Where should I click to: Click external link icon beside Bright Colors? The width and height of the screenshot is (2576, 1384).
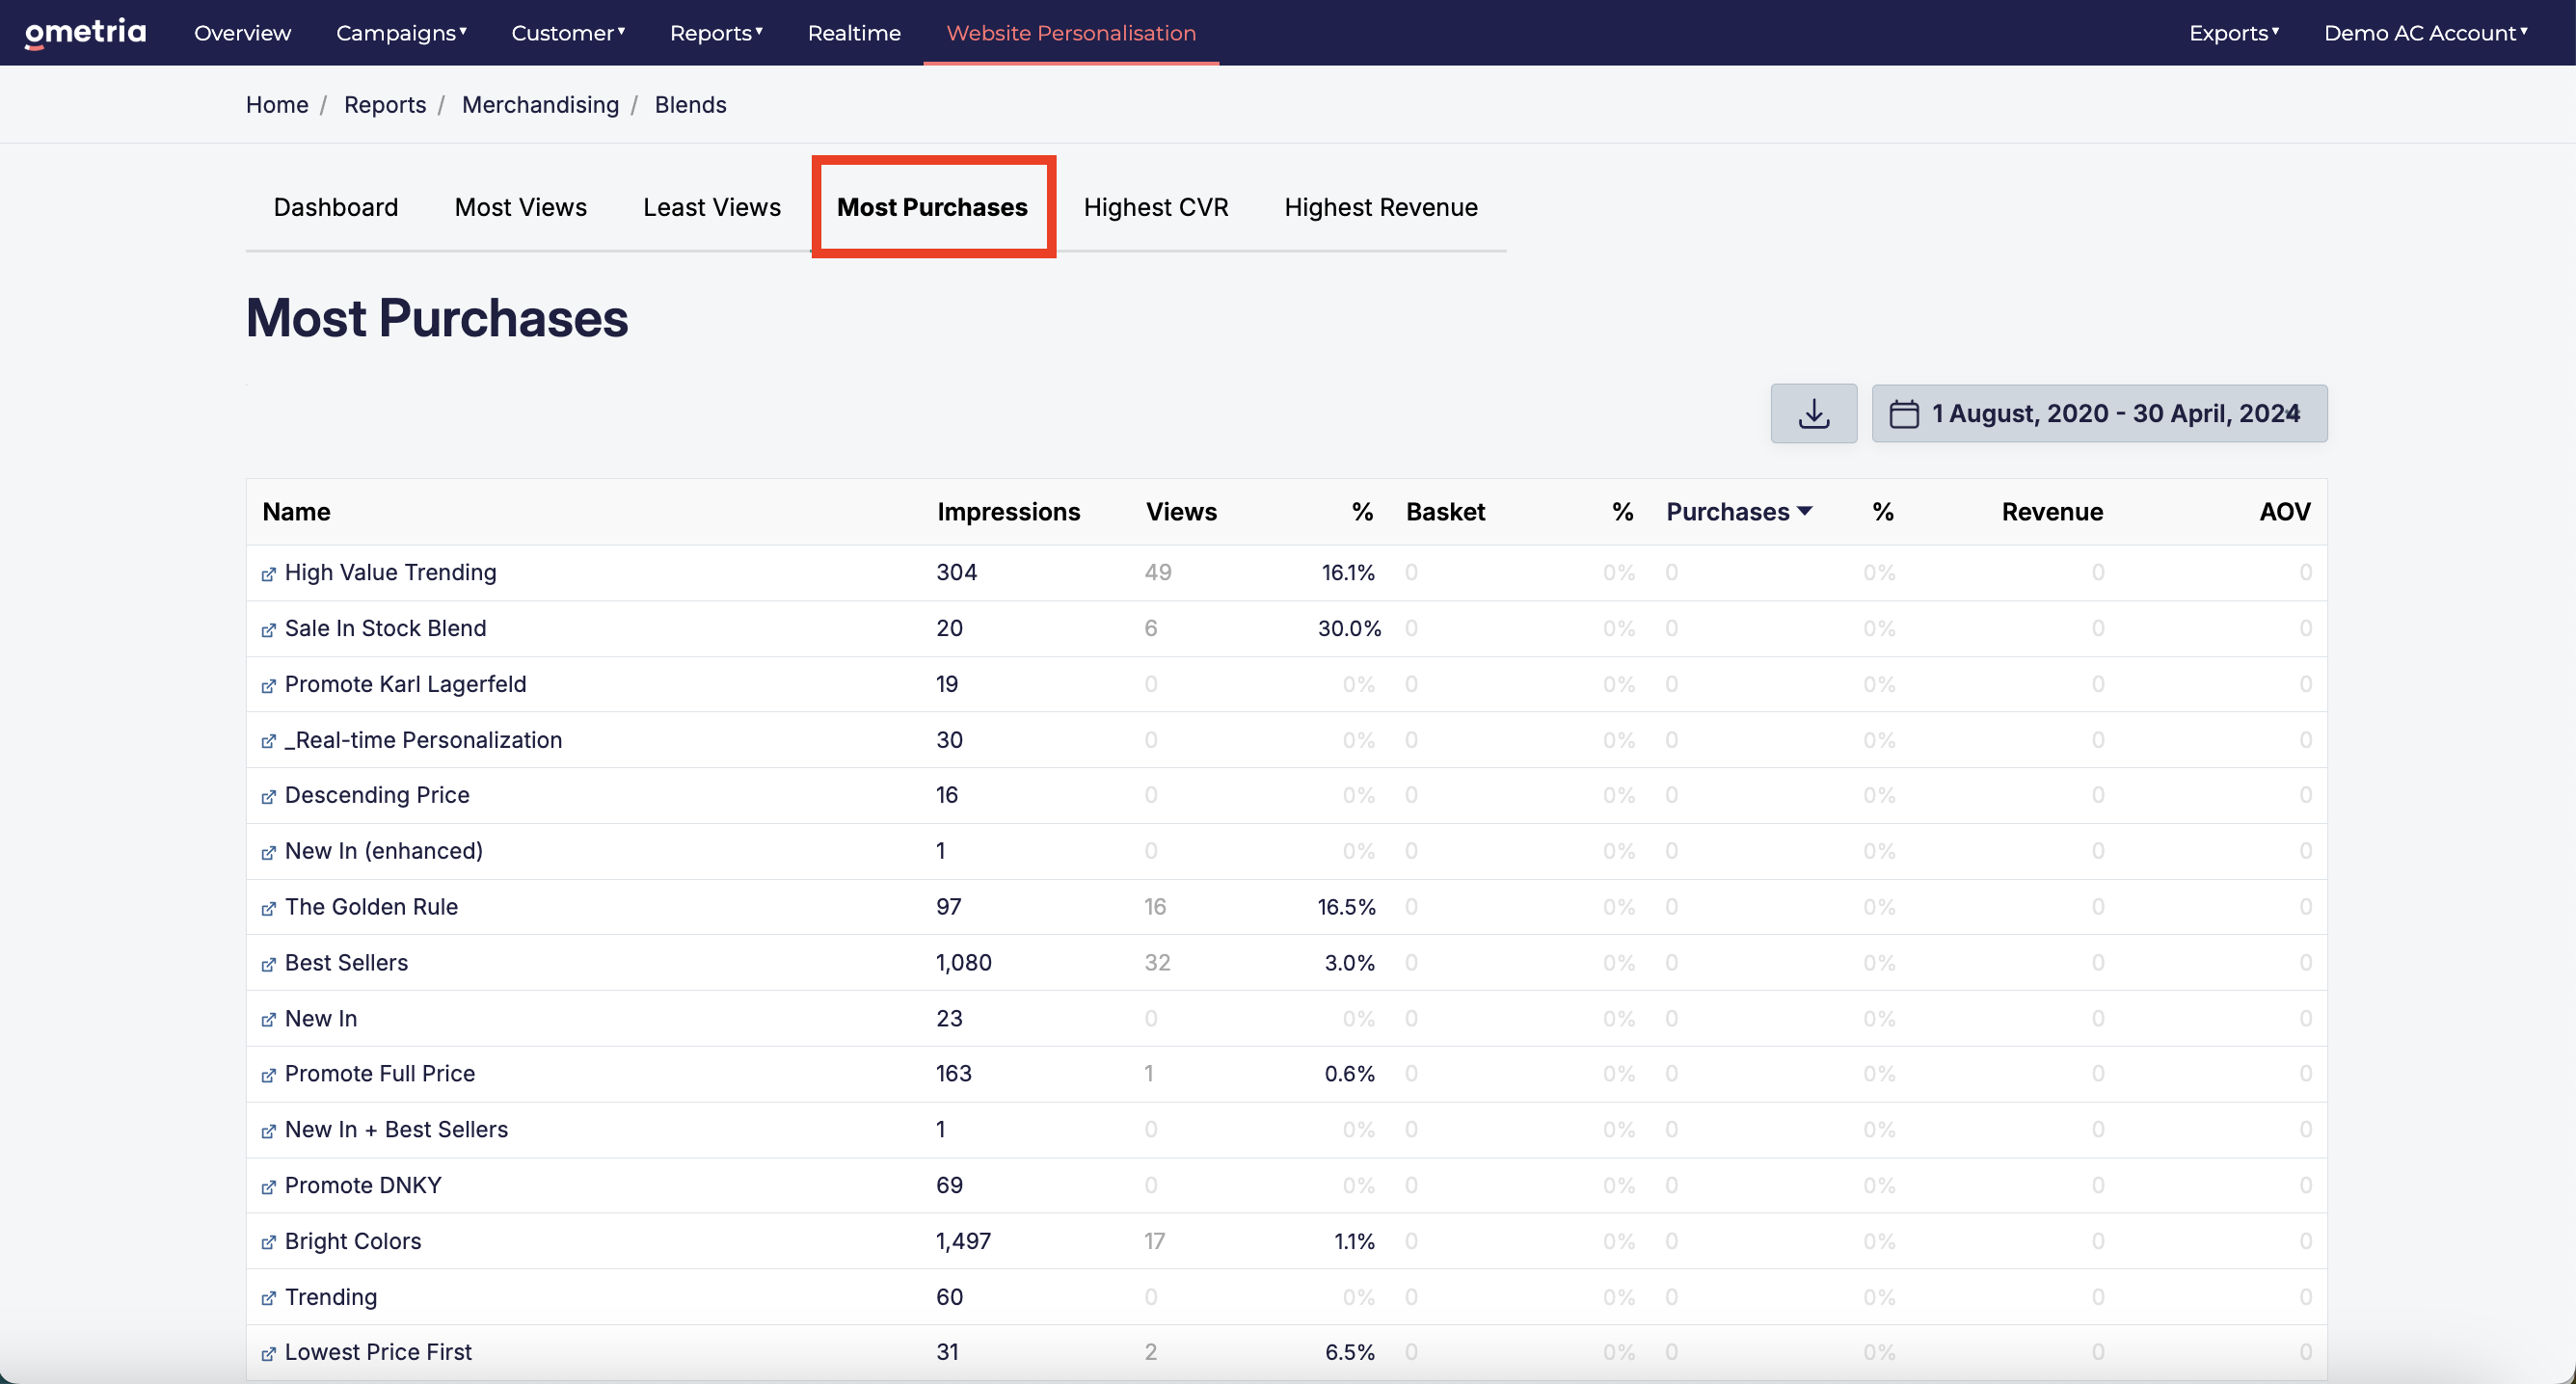coord(268,1242)
